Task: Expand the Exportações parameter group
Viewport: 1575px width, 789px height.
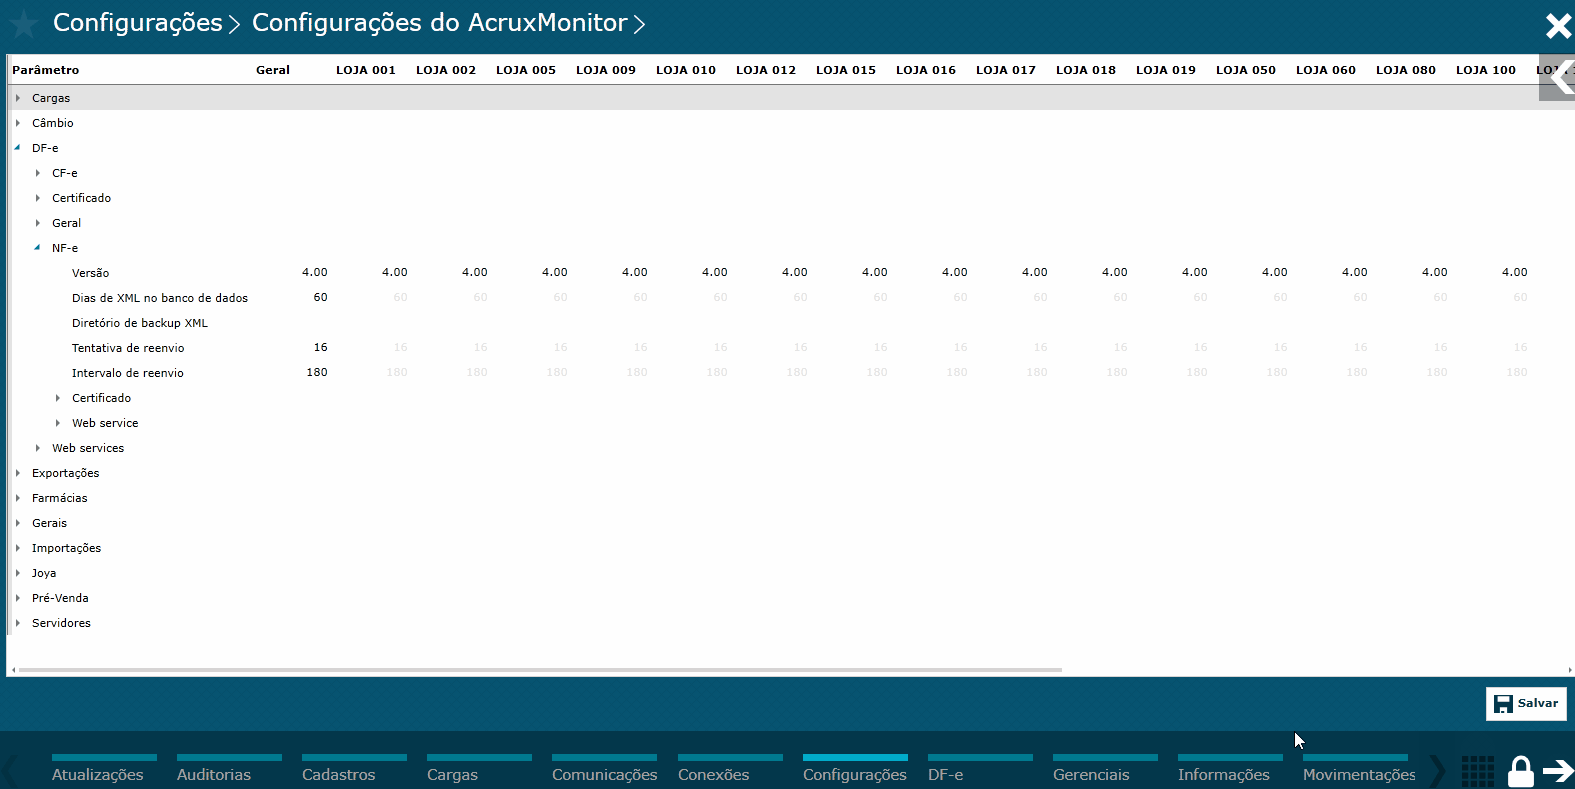Action: (18, 473)
